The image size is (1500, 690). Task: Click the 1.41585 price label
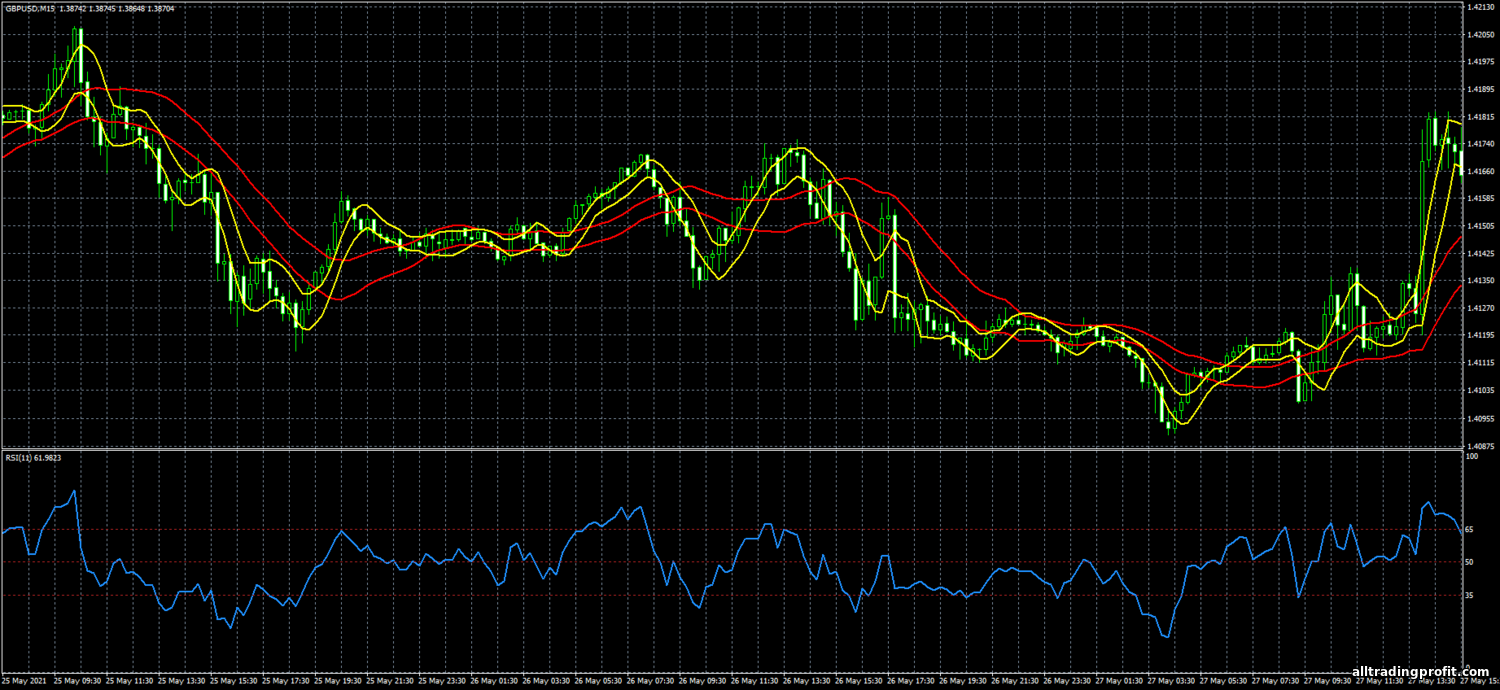(x=1481, y=199)
